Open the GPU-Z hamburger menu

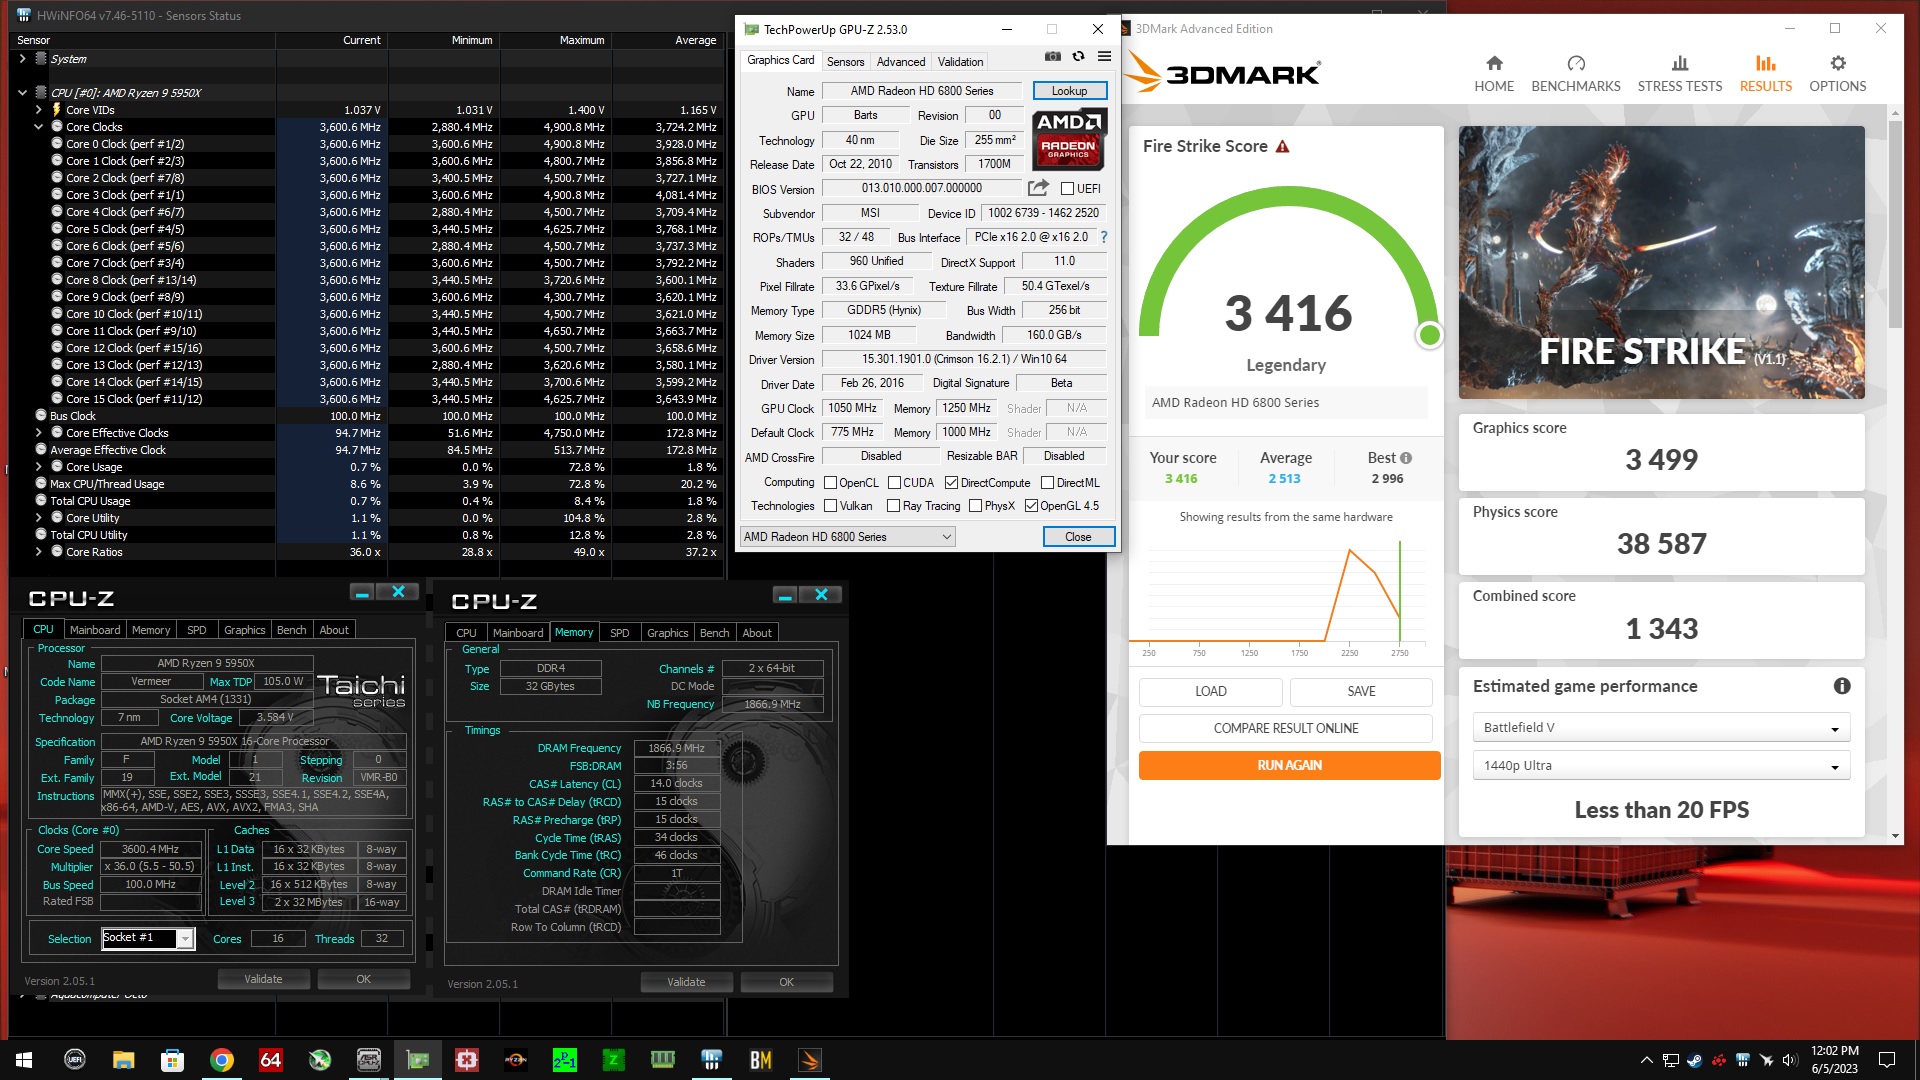click(1104, 57)
